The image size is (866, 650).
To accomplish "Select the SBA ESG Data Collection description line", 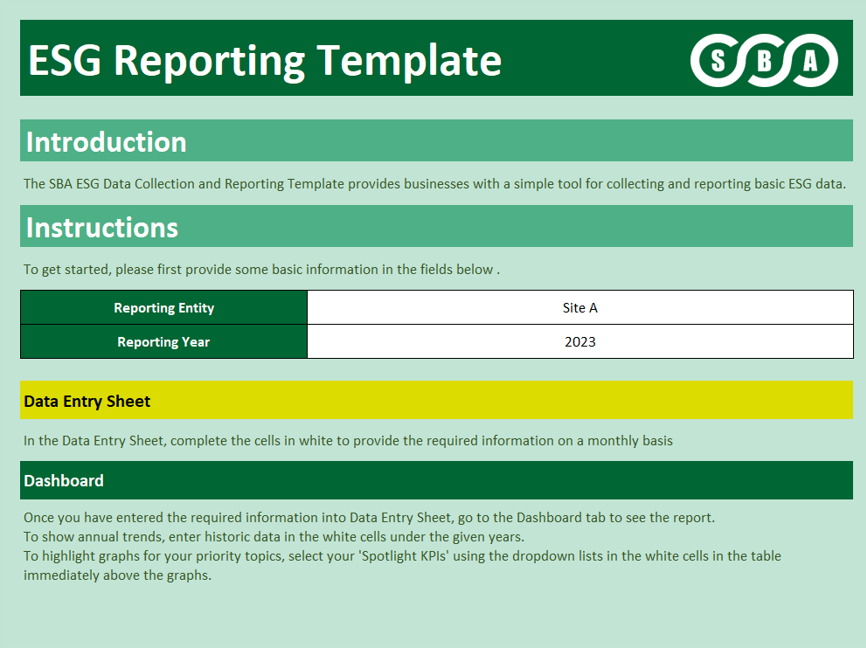I will [x=434, y=184].
